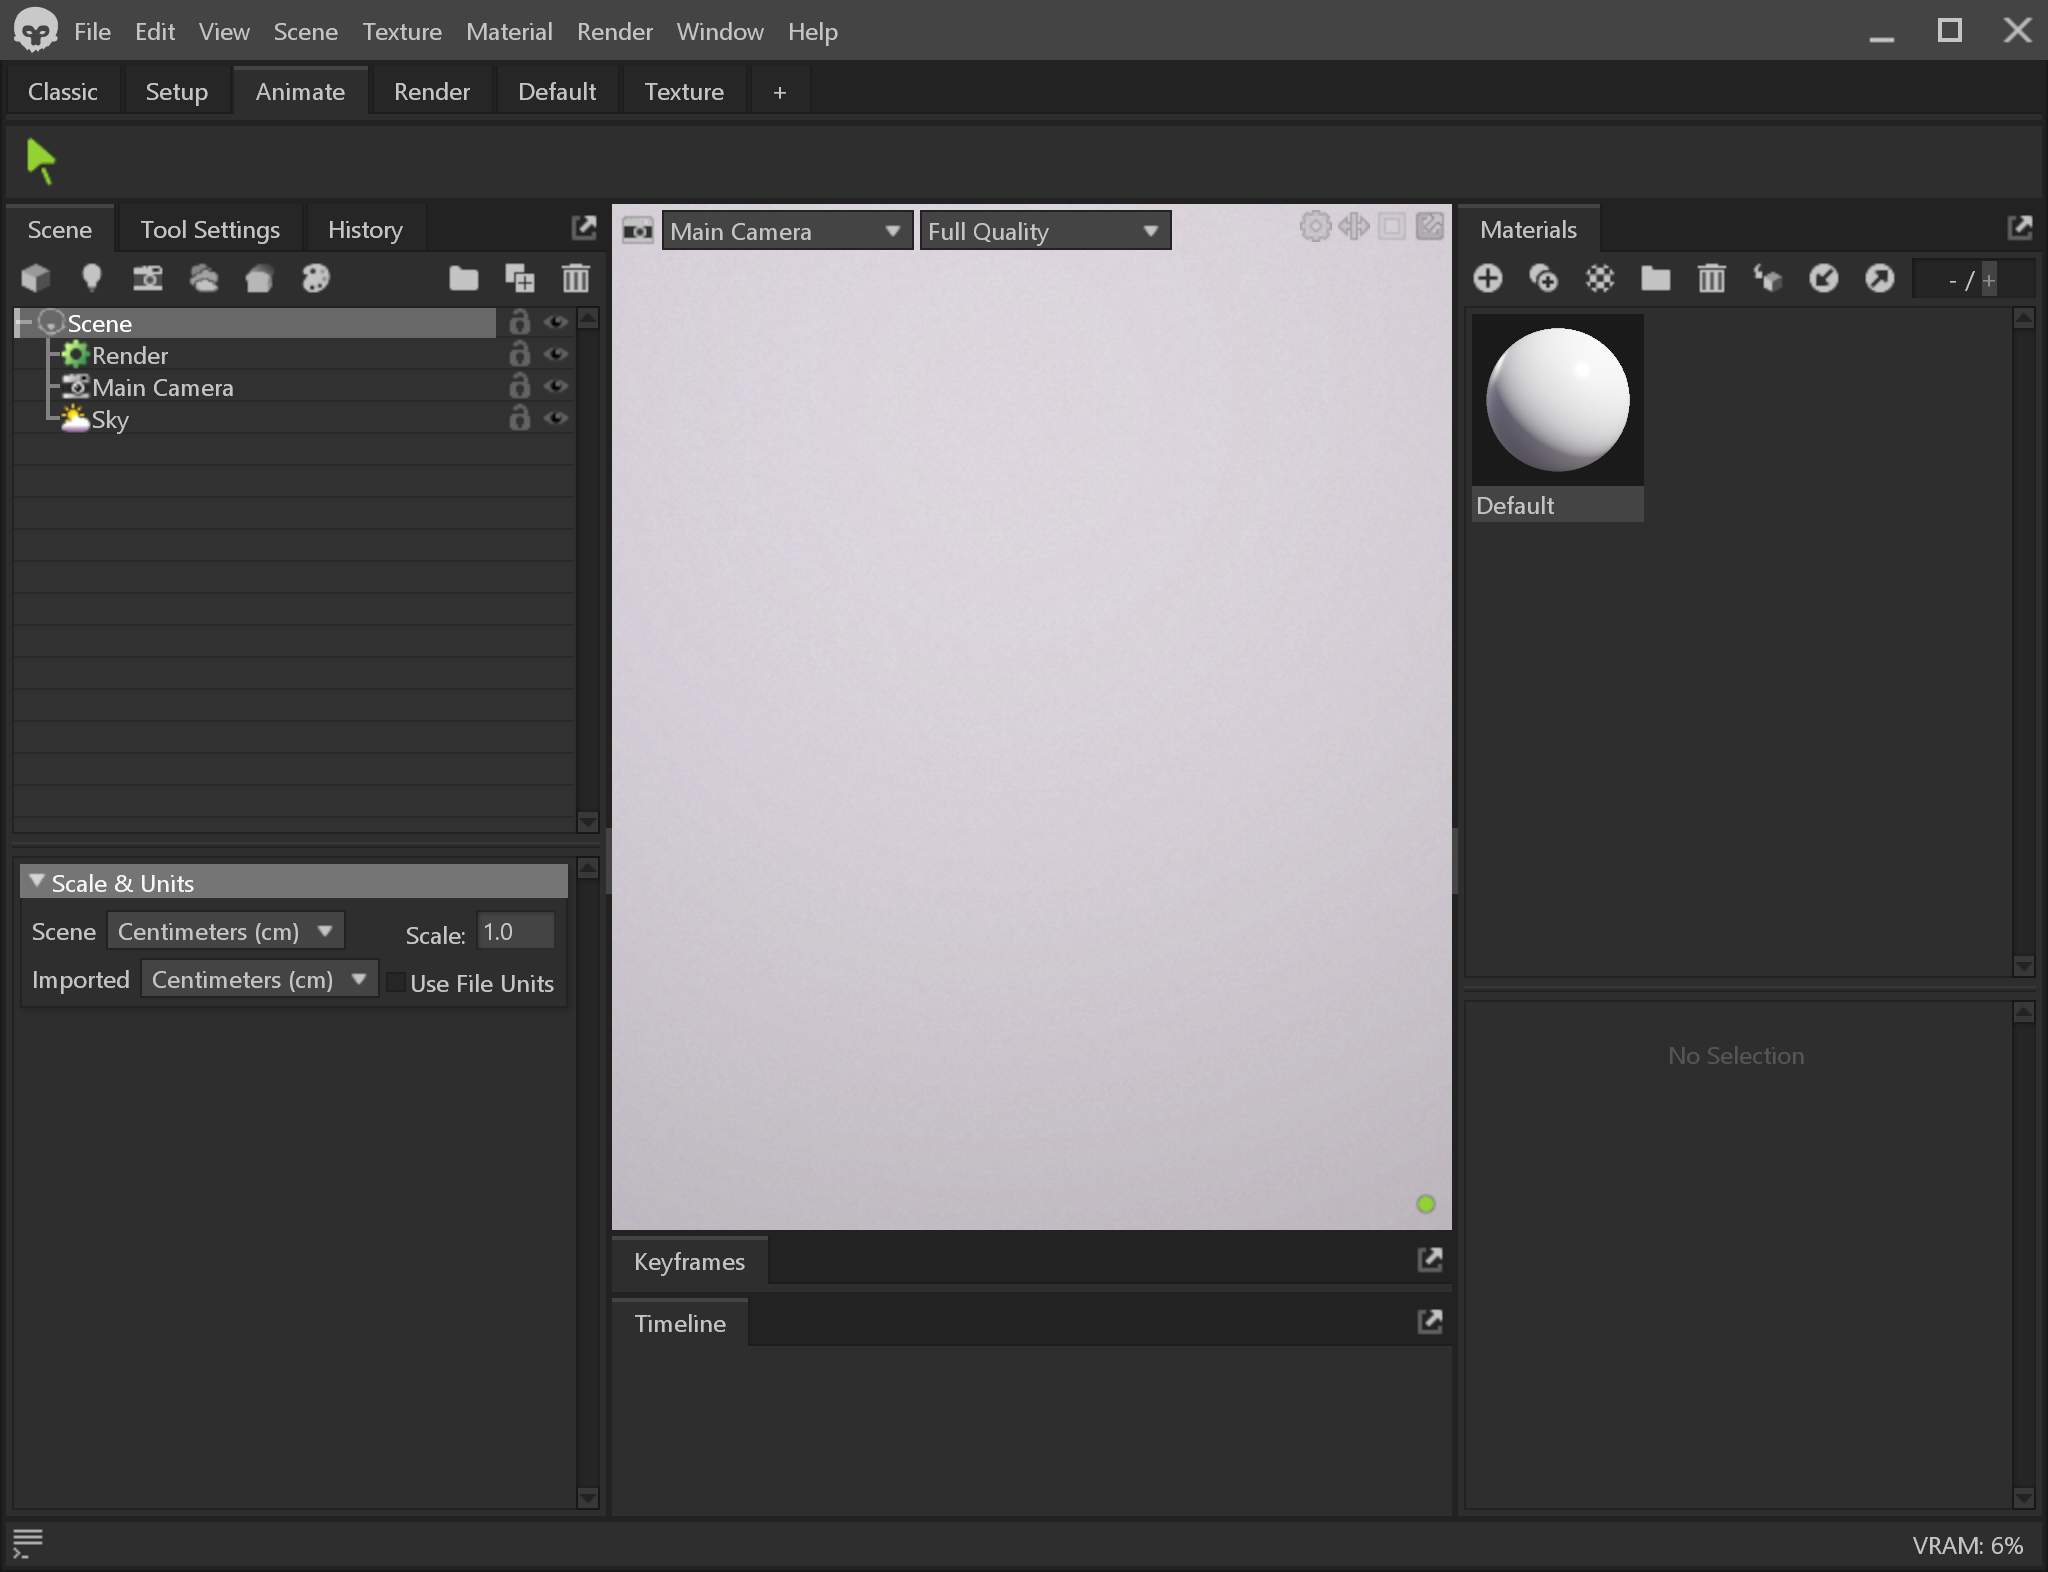Screen dimensions: 2048x1572
Task: Open the Full Quality dropdown
Action: (x=1044, y=231)
